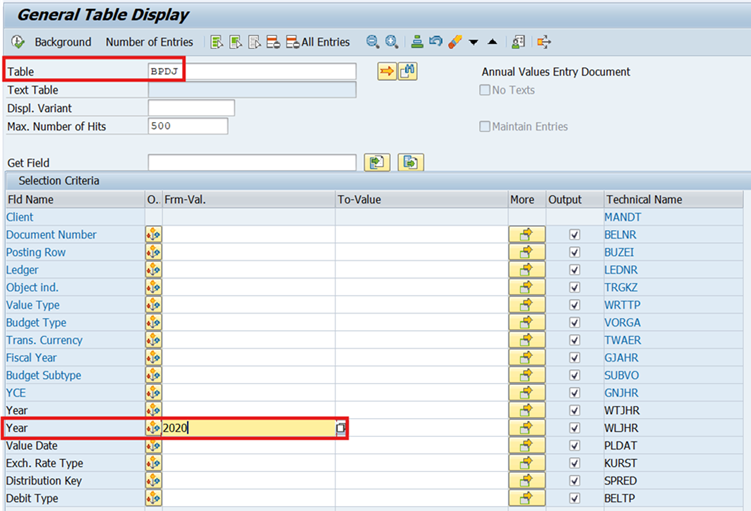751x511 pixels.
Task: Toggle Output checkbox for Debit Type row
Action: click(x=574, y=498)
